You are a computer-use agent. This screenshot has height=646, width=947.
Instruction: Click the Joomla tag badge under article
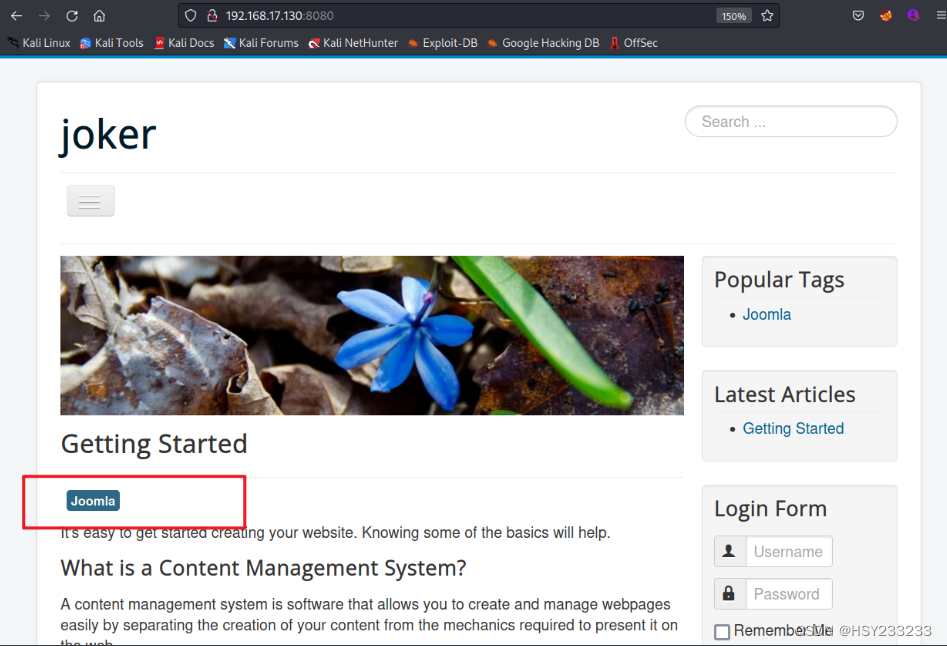click(93, 500)
